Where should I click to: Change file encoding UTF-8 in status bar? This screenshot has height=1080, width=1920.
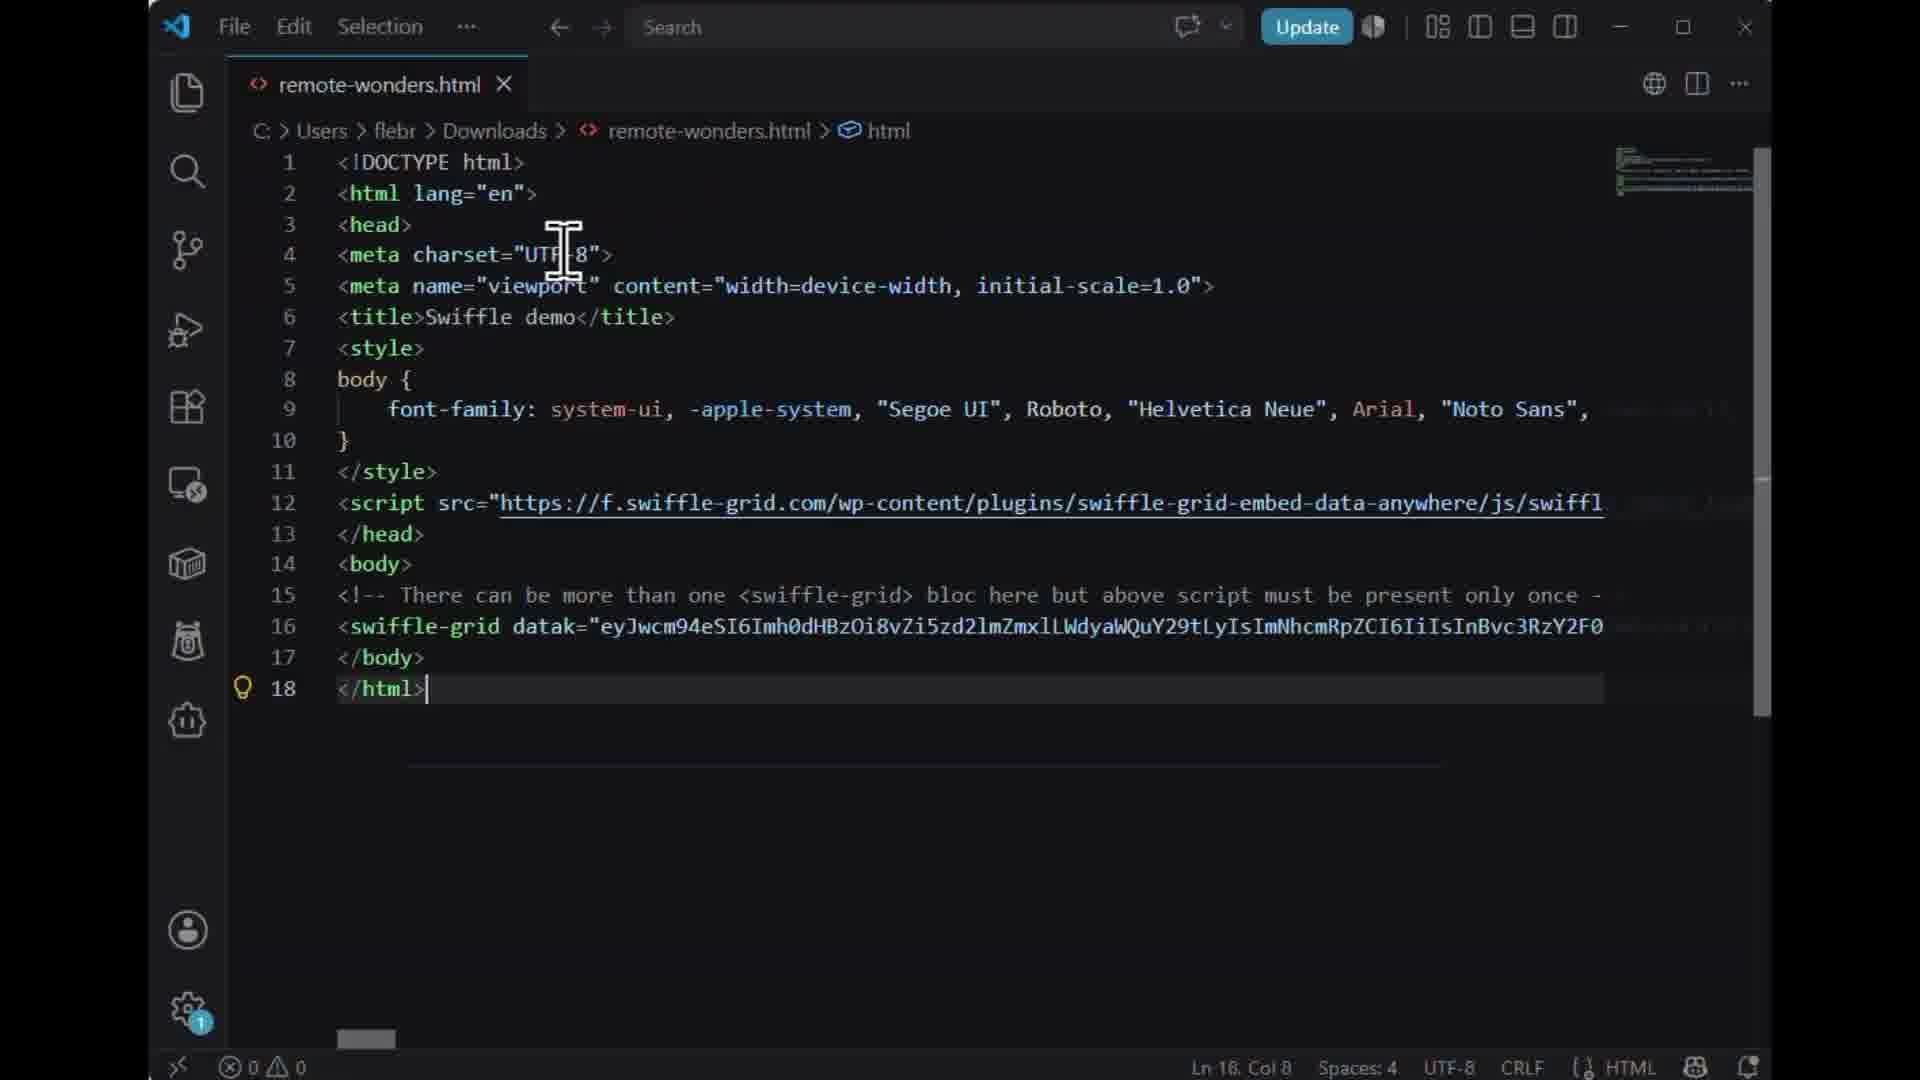tap(1449, 1067)
